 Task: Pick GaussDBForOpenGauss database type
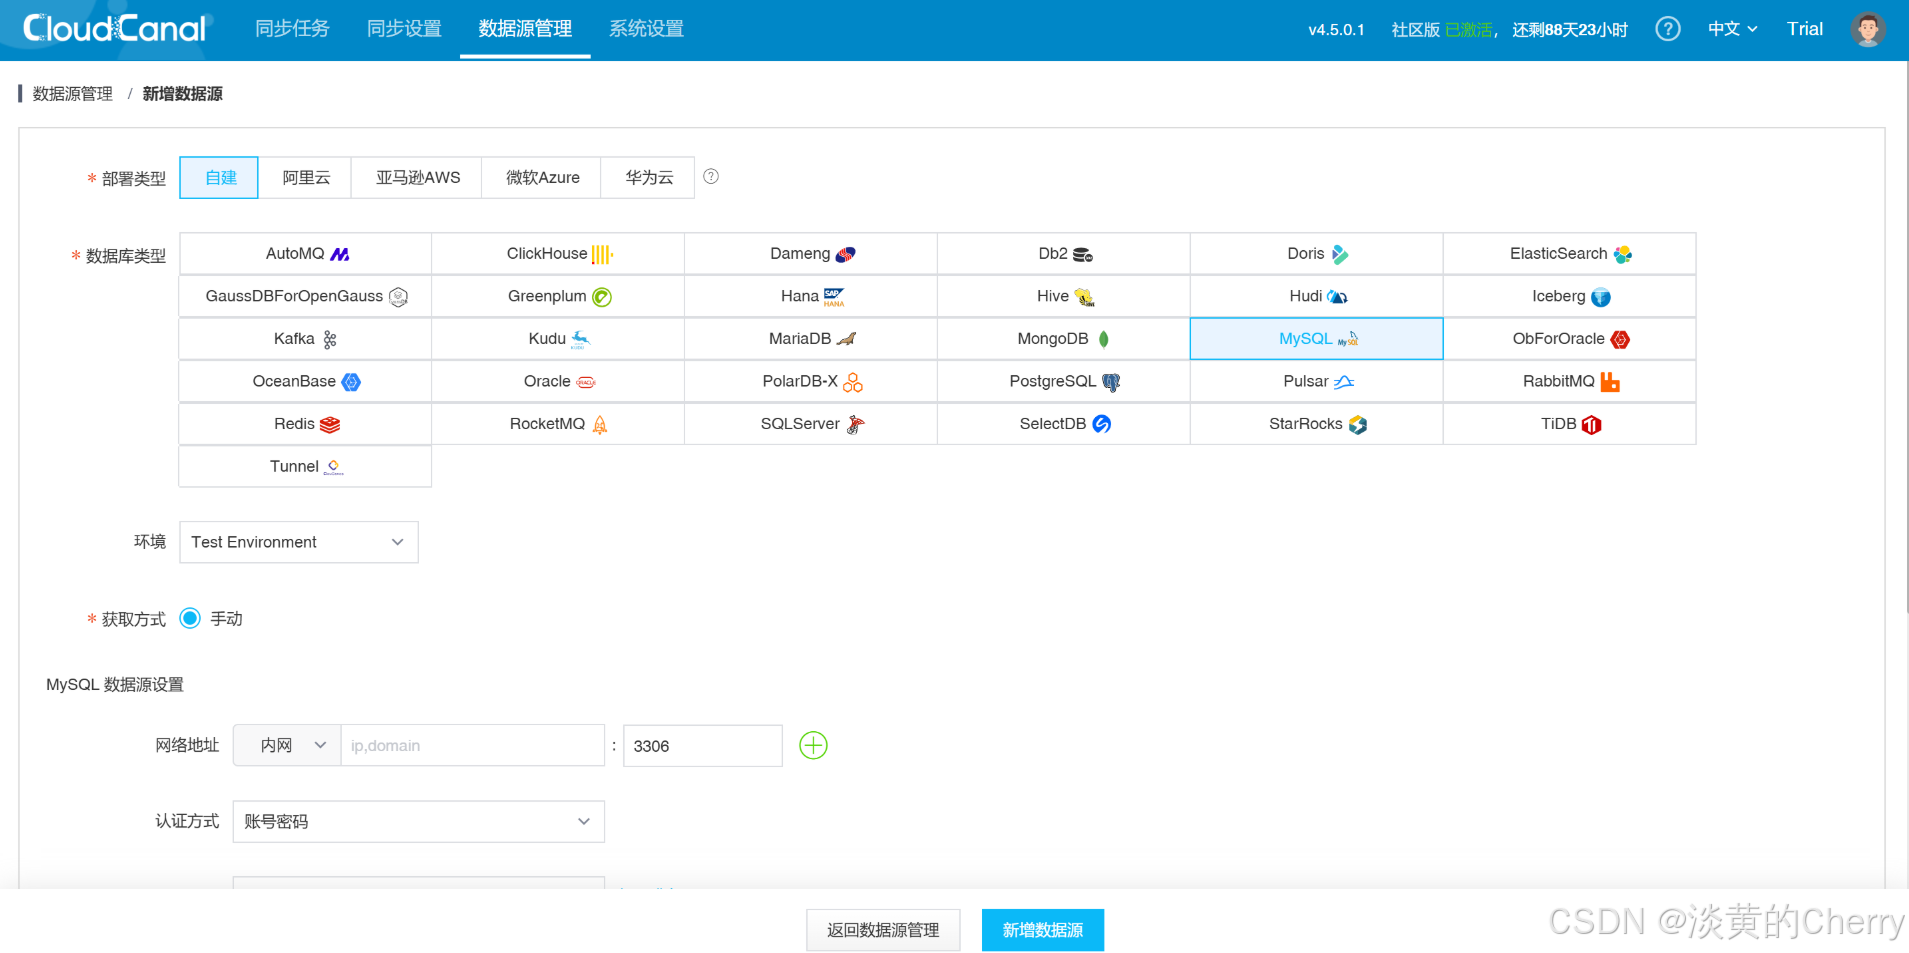(x=305, y=297)
